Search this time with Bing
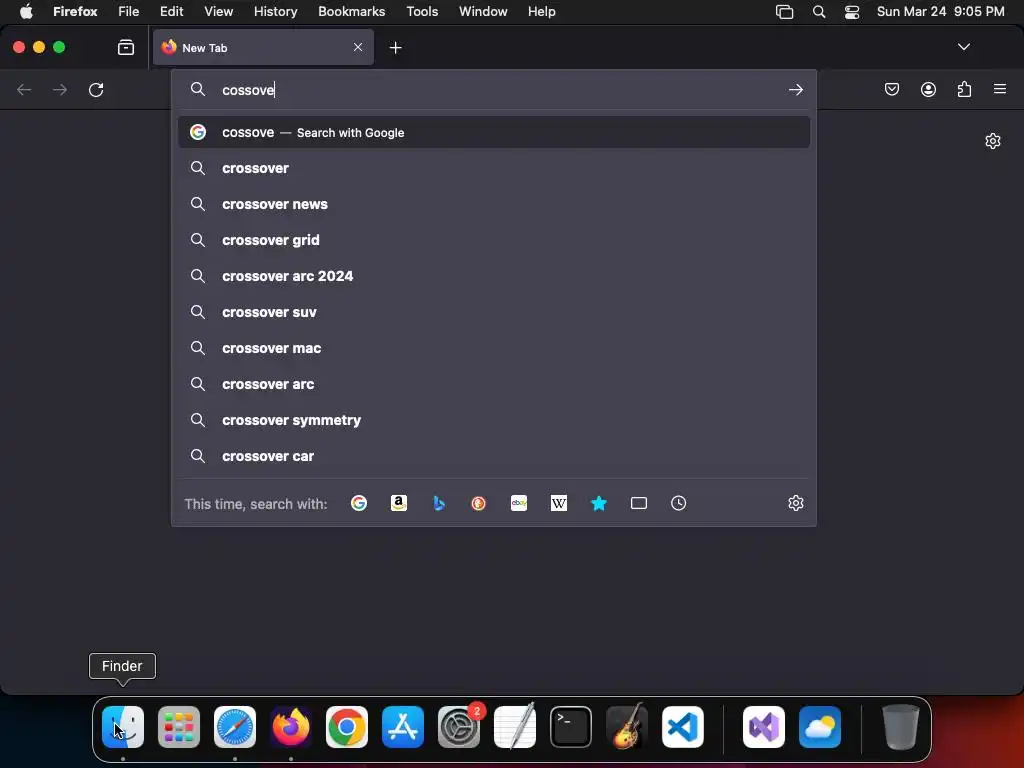This screenshot has height=768, width=1024. coord(439,504)
